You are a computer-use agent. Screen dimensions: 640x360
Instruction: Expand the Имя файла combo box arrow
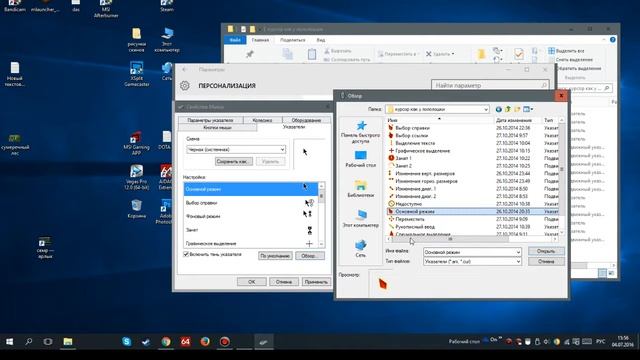tap(518, 252)
